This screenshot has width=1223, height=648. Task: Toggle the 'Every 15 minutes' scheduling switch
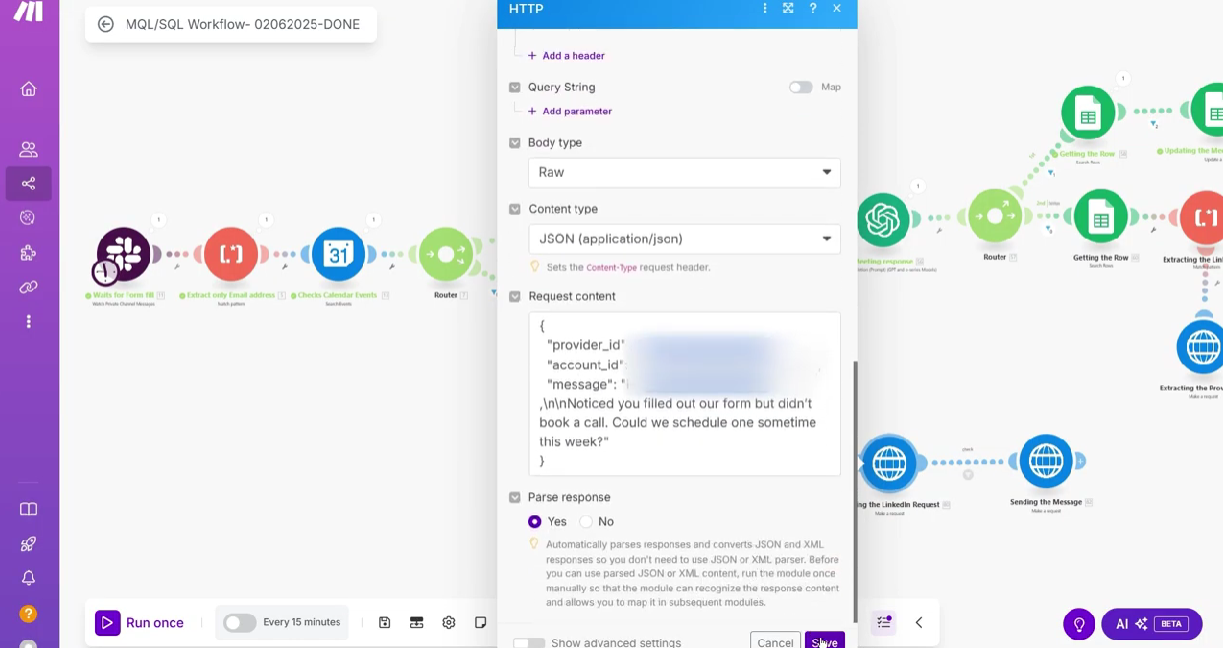tap(239, 623)
